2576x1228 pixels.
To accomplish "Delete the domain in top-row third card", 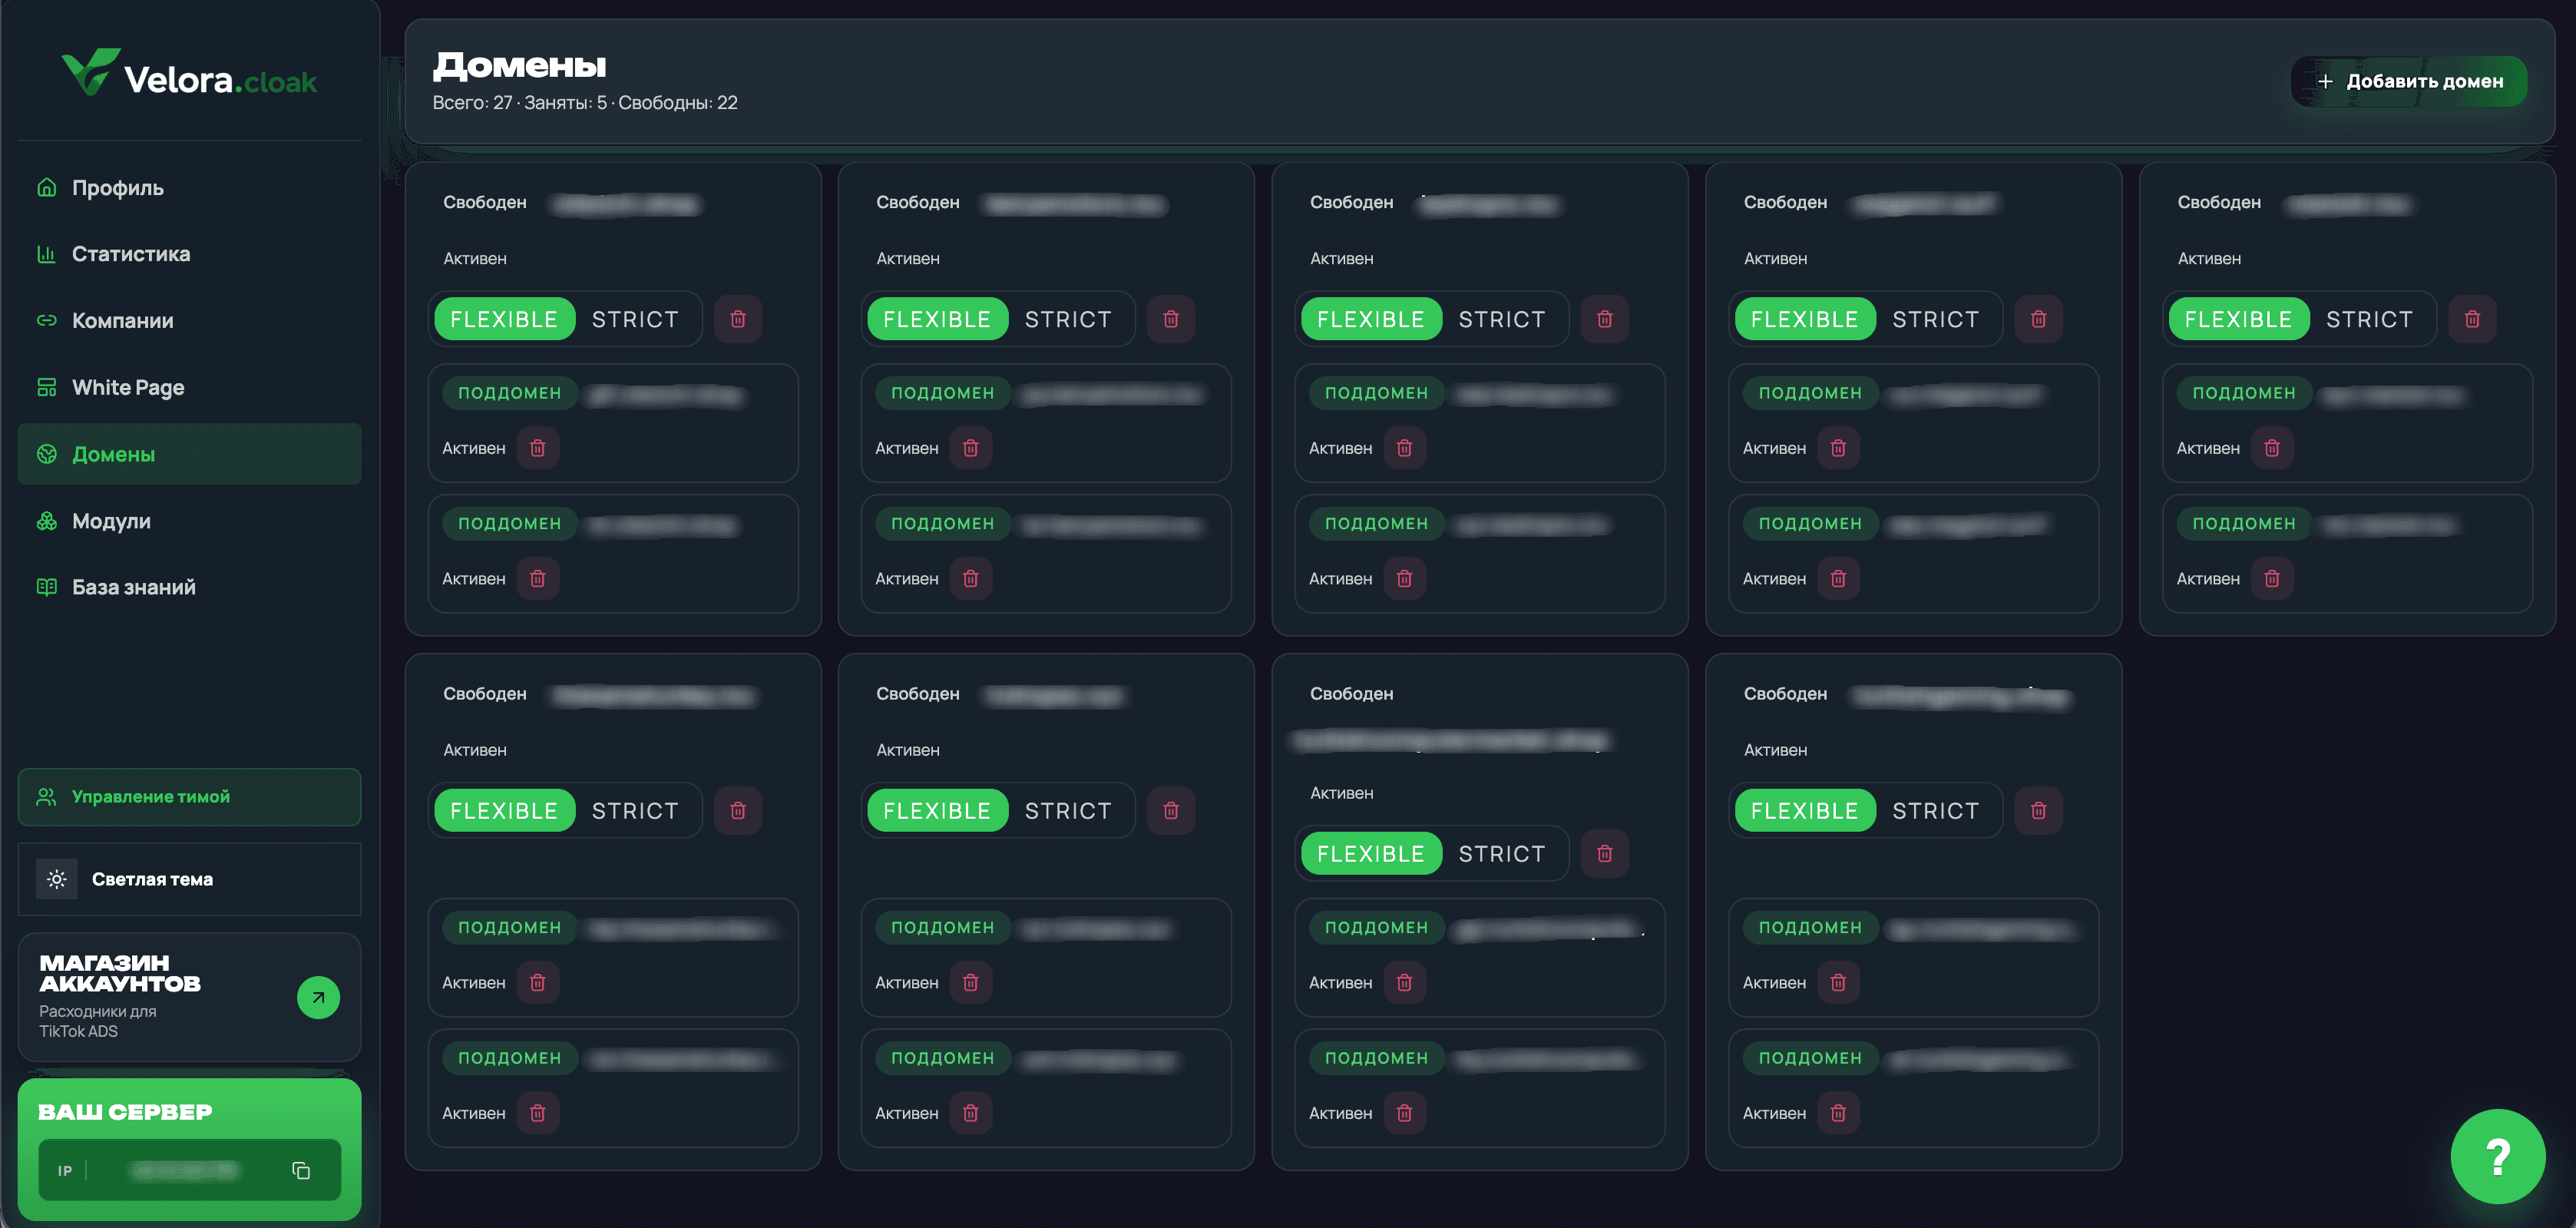I will [x=1605, y=319].
